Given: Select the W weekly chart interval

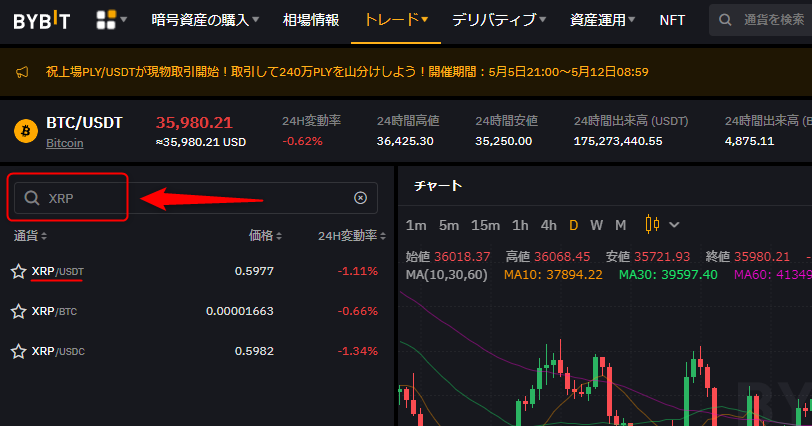Looking at the screenshot, I should [597, 225].
